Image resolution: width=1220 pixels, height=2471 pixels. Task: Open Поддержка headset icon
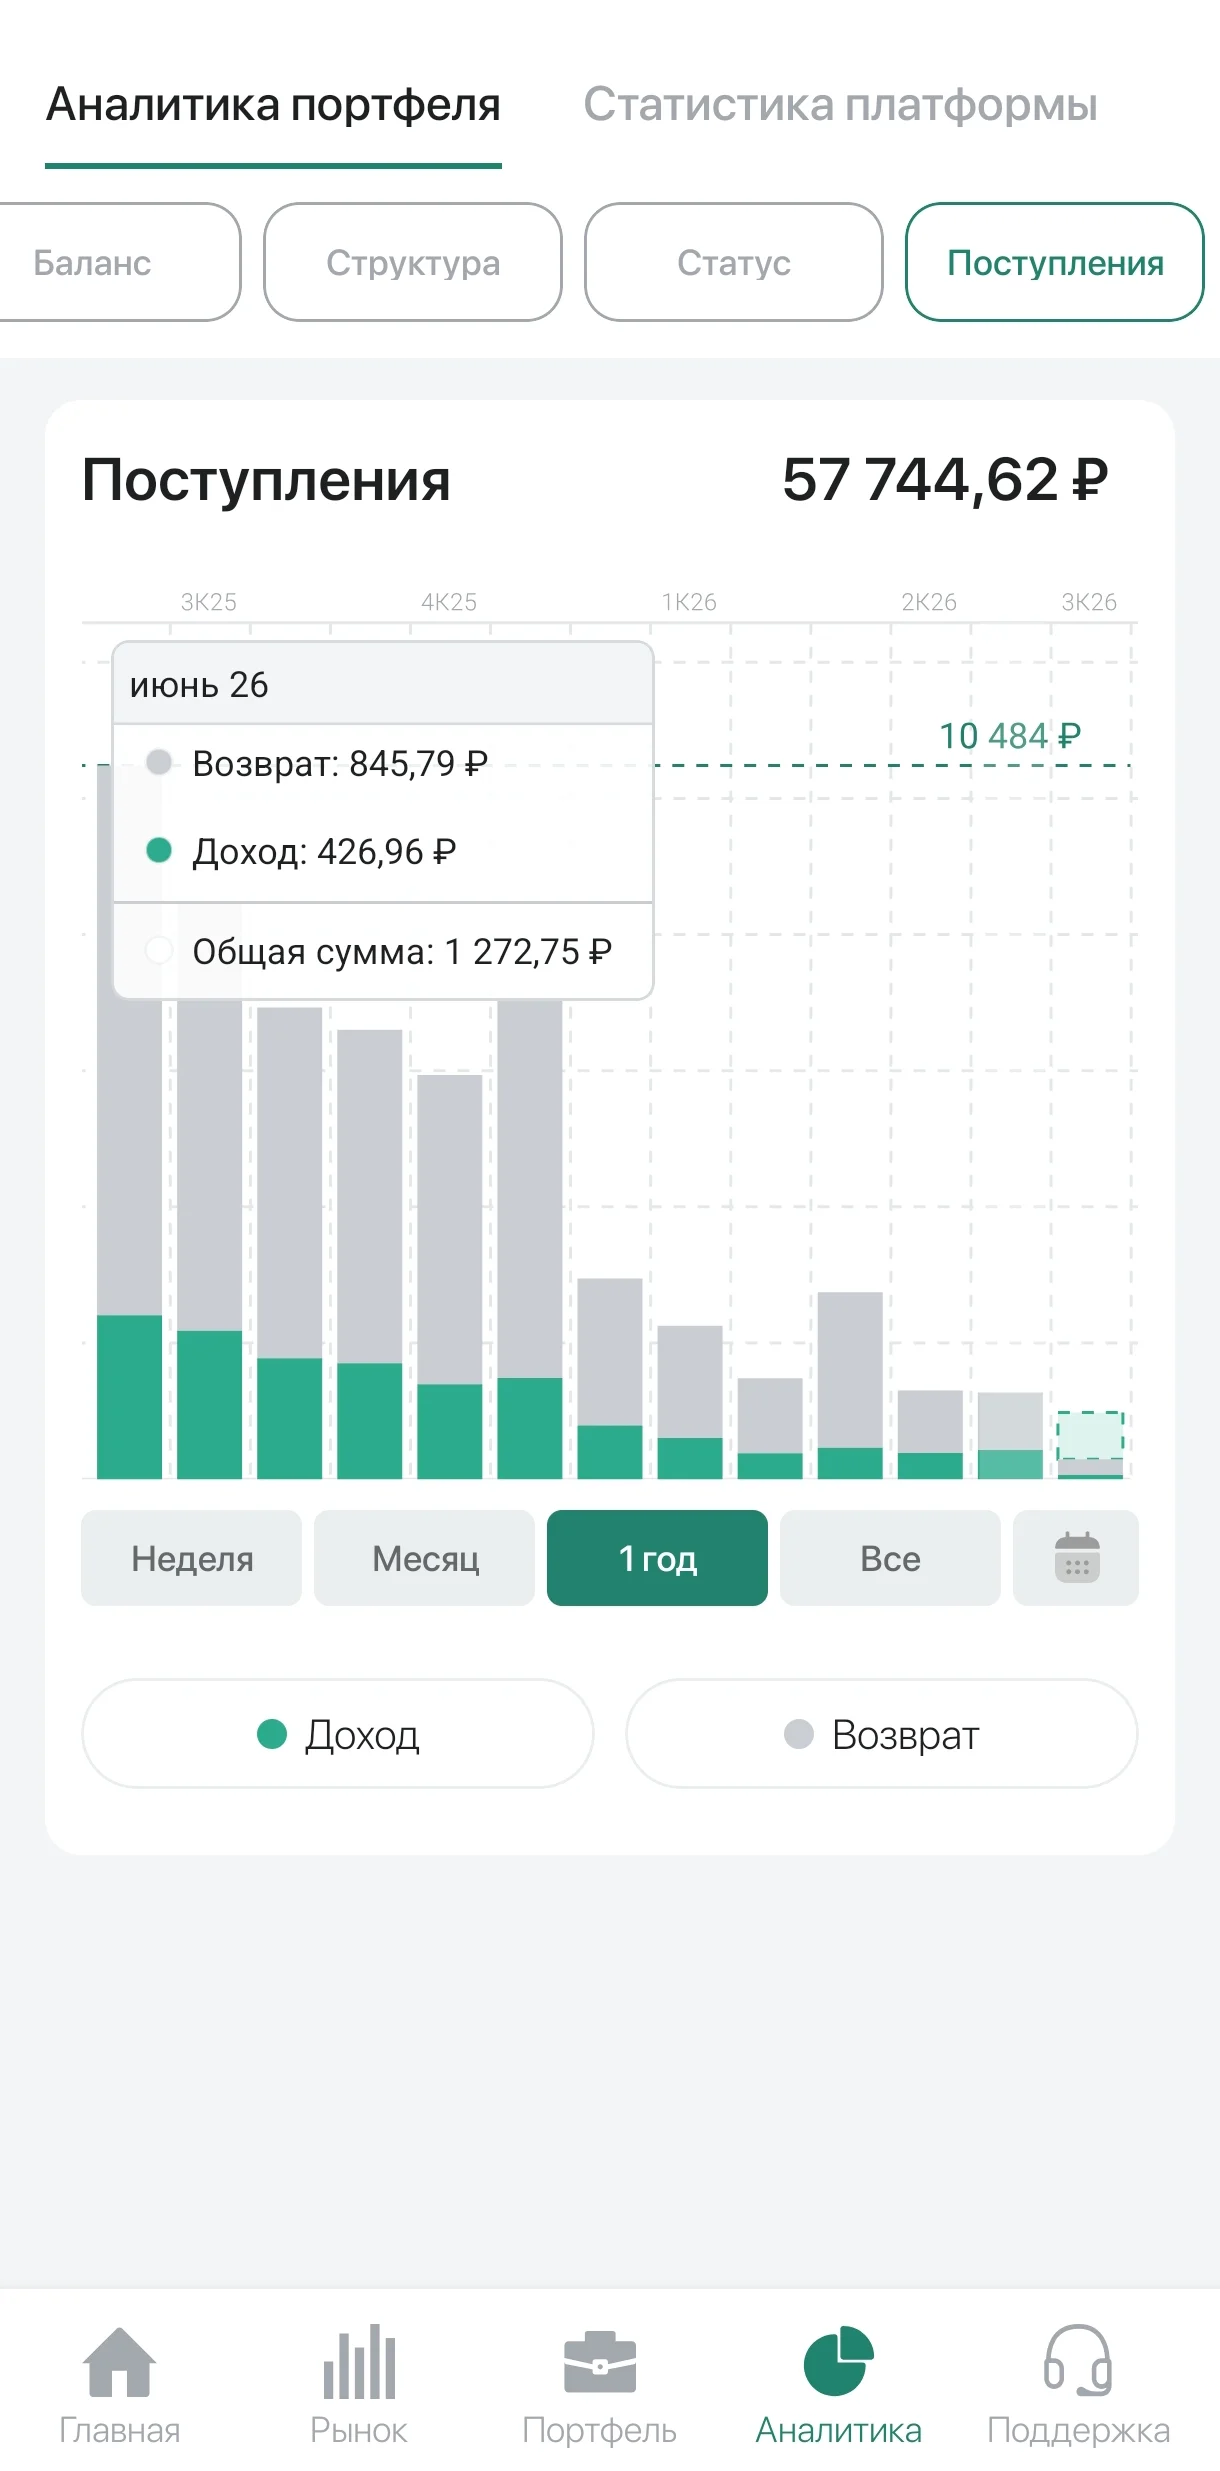click(x=1078, y=2362)
